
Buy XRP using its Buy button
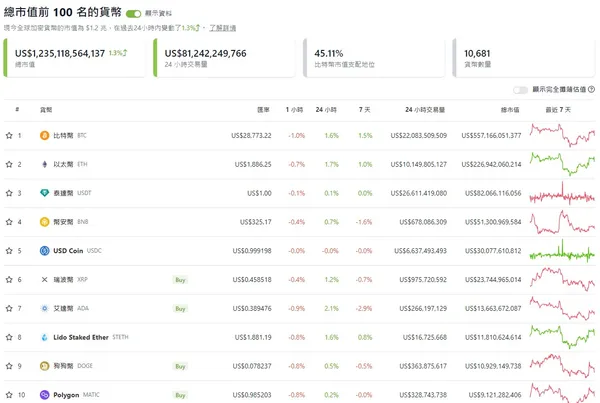[x=180, y=280]
